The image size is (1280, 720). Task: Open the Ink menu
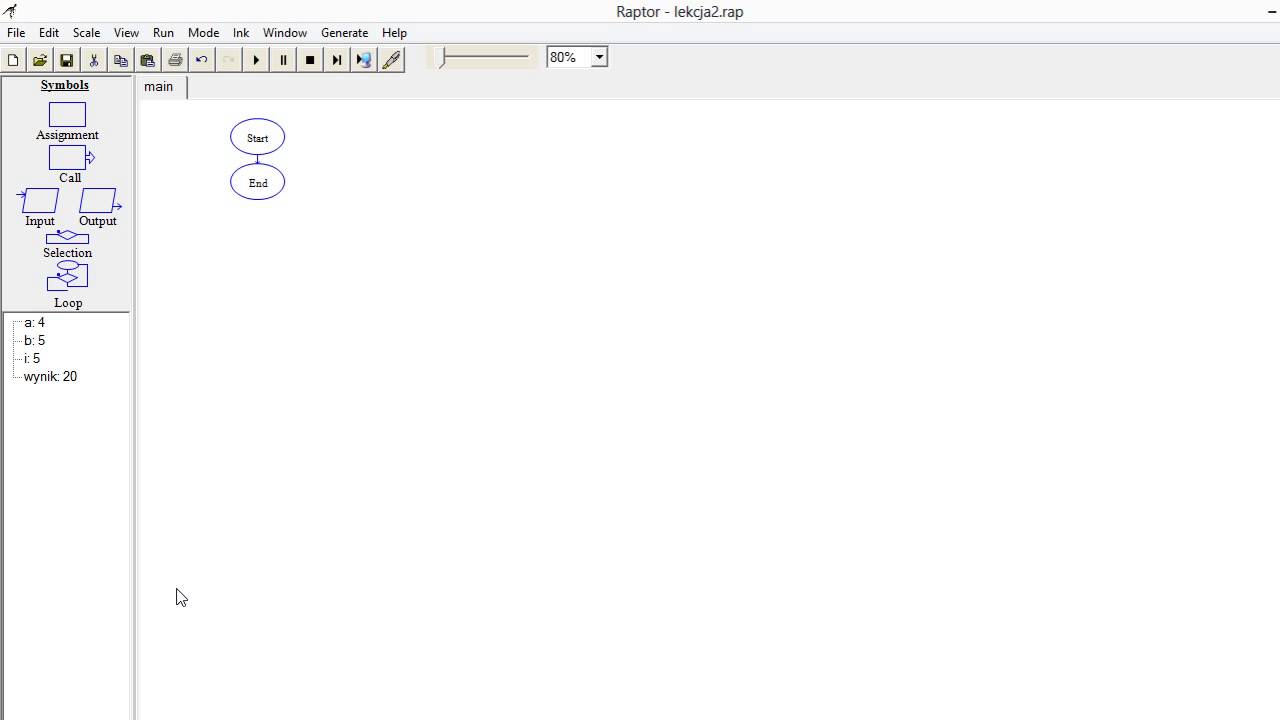241,33
